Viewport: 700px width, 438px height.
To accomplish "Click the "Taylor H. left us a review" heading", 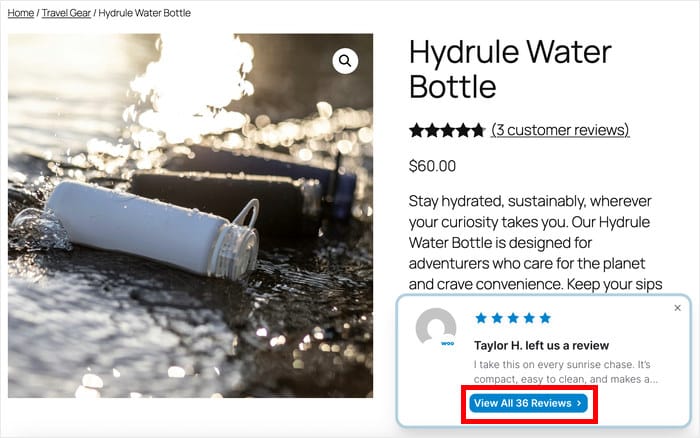I will [541, 345].
